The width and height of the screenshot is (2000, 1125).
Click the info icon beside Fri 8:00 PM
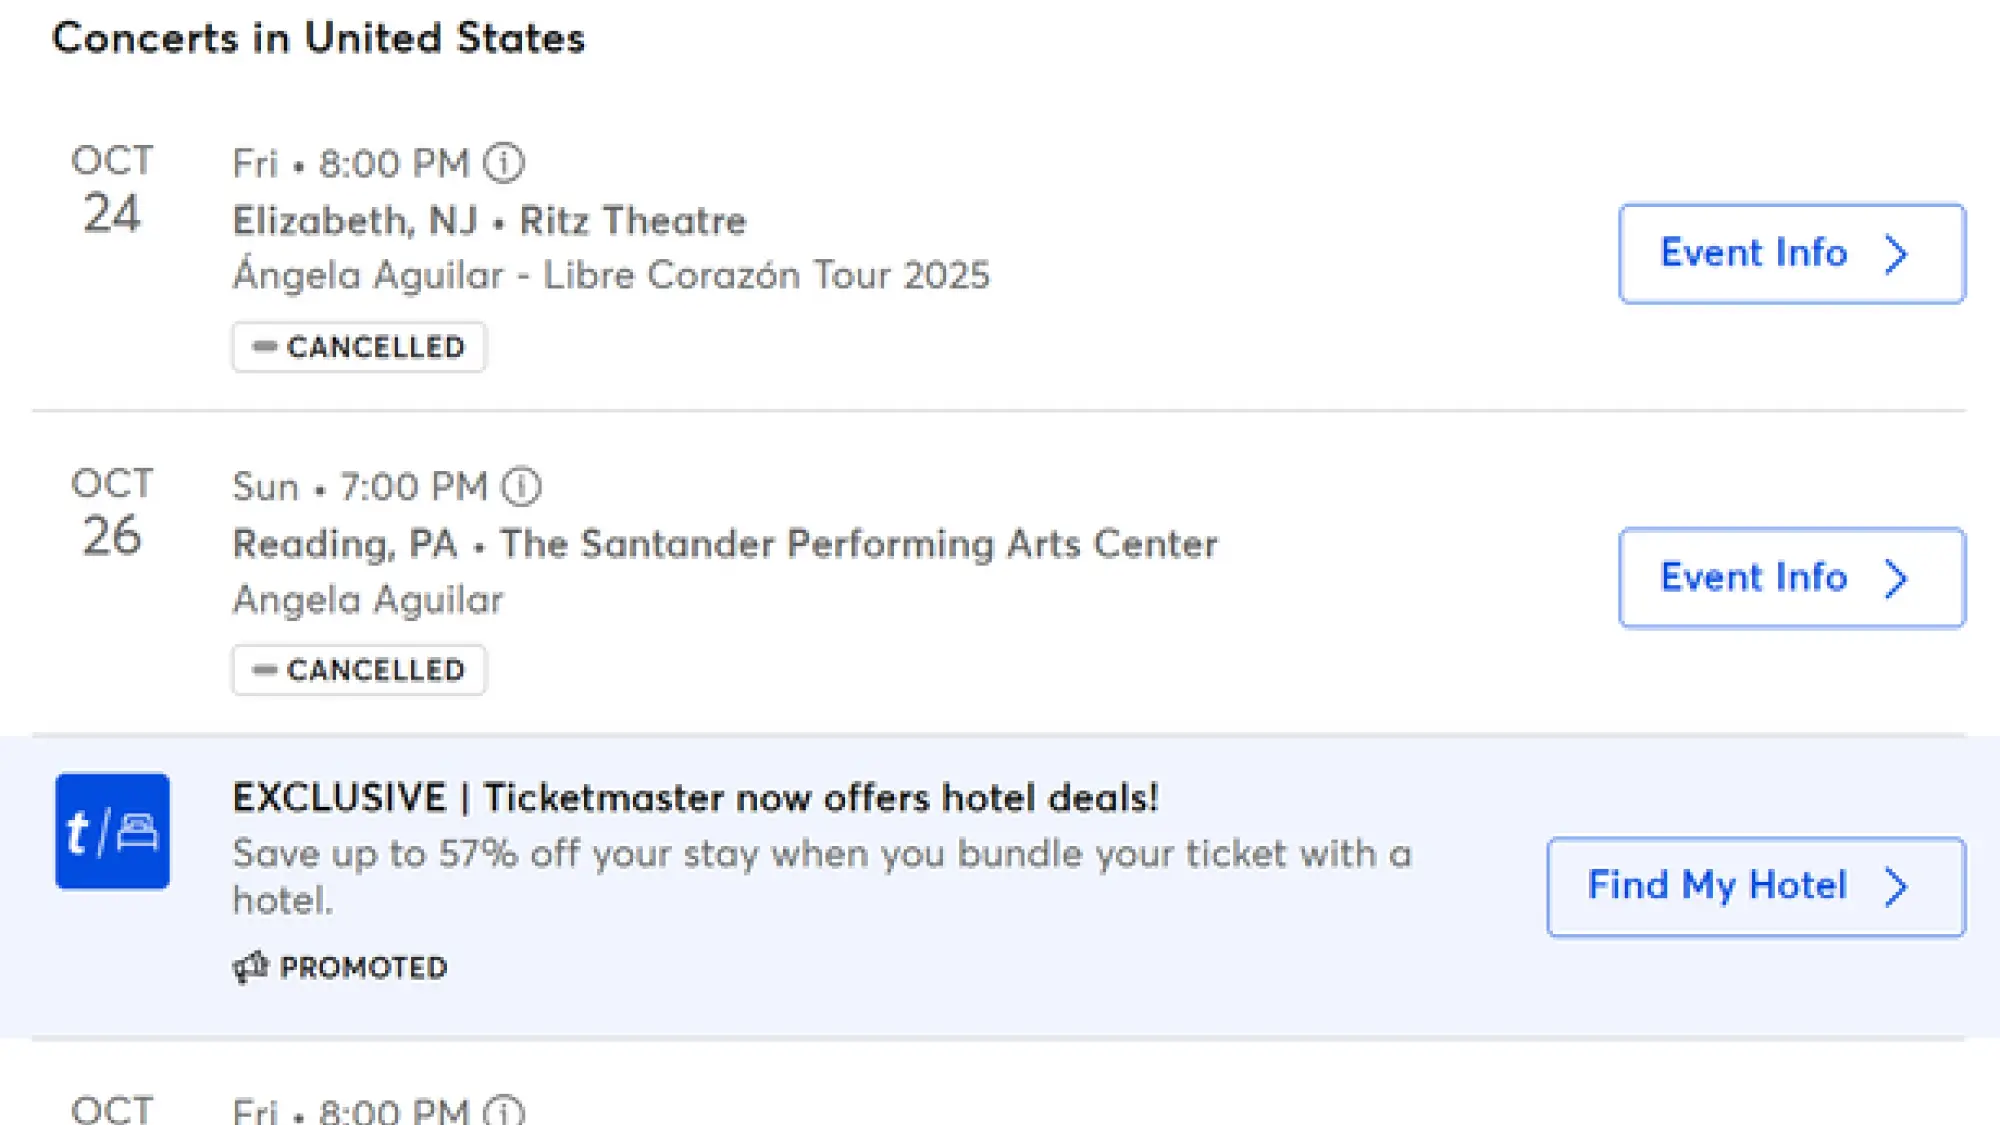[504, 163]
